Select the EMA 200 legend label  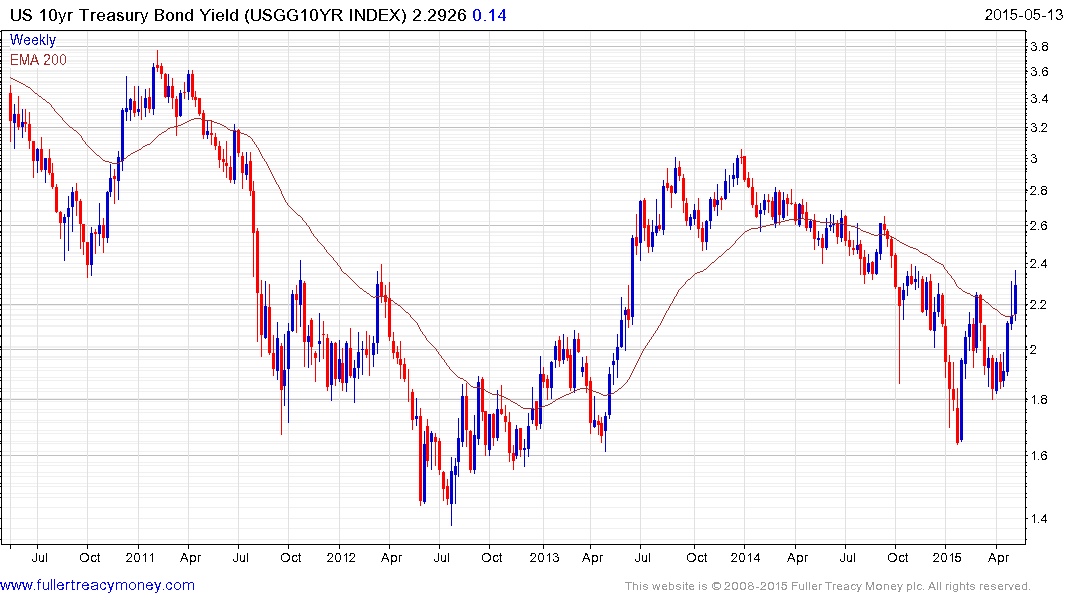(38, 60)
